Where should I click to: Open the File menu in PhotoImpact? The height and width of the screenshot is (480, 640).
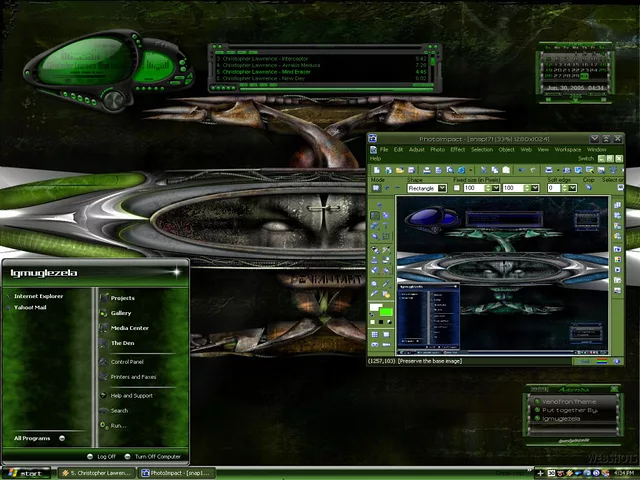pos(384,150)
